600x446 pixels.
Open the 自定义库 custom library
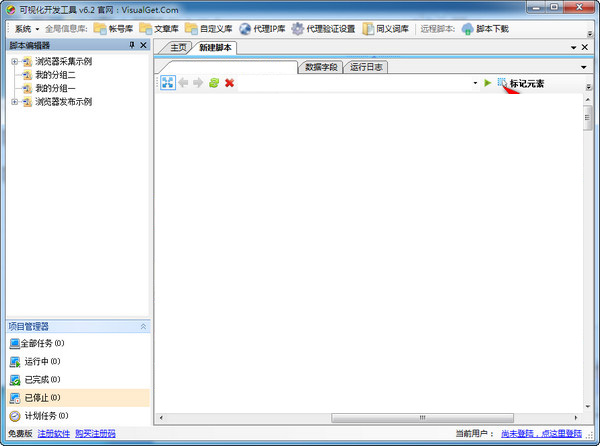(209, 29)
